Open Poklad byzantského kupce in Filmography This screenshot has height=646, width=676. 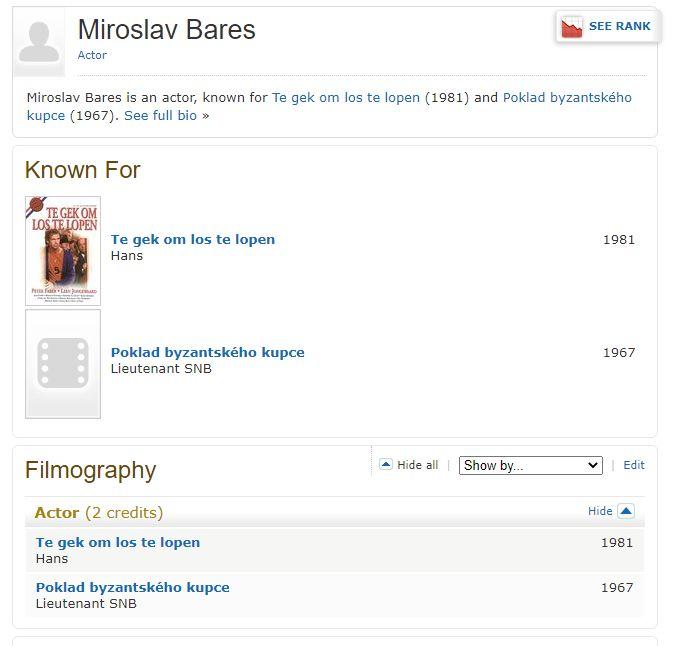(x=133, y=587)
